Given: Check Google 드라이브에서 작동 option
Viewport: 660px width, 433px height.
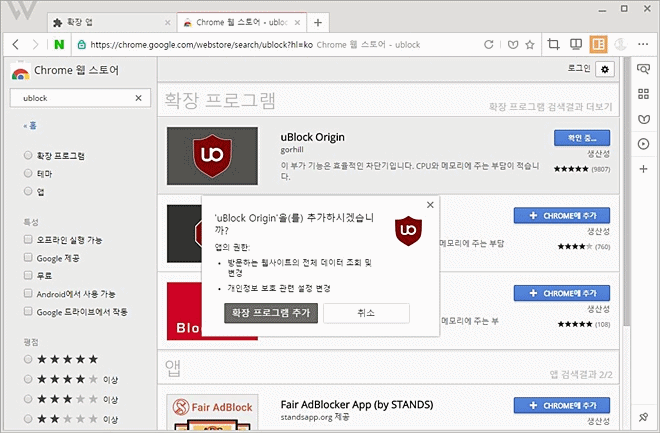Looking at the screenshot, I should tap(28, 311).
